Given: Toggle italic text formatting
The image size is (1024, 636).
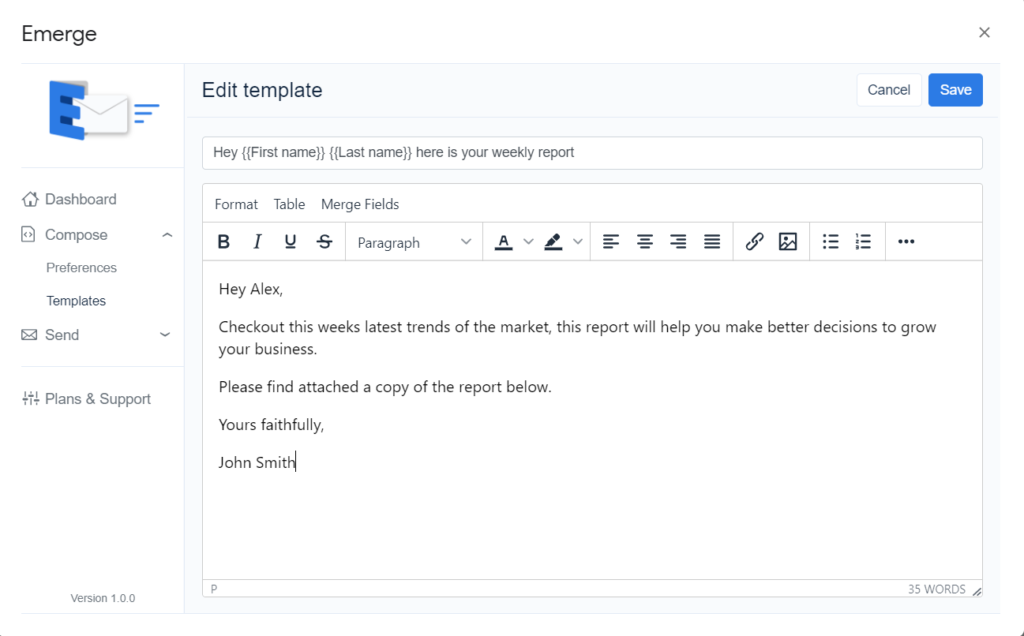Looking at the screenshot, I should (257, 242).
